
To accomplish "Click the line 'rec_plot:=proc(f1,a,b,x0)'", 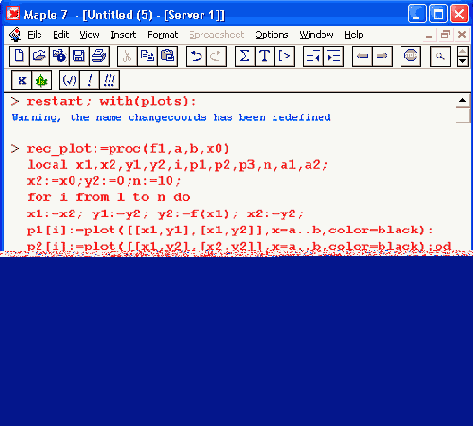I will (128, 149).
